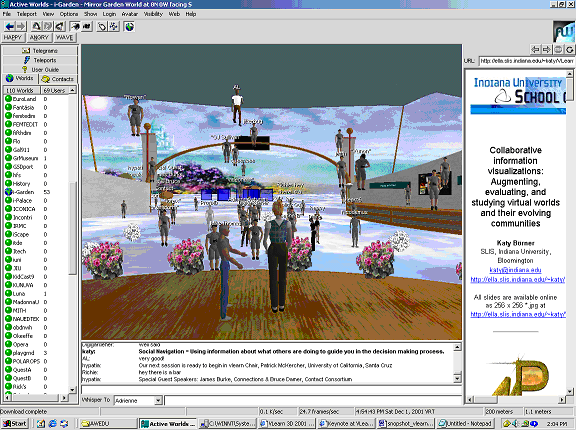Toggle the globe web-view toolbar icon
This screenshot has height=432, width=576.
(x=129, y=26)
